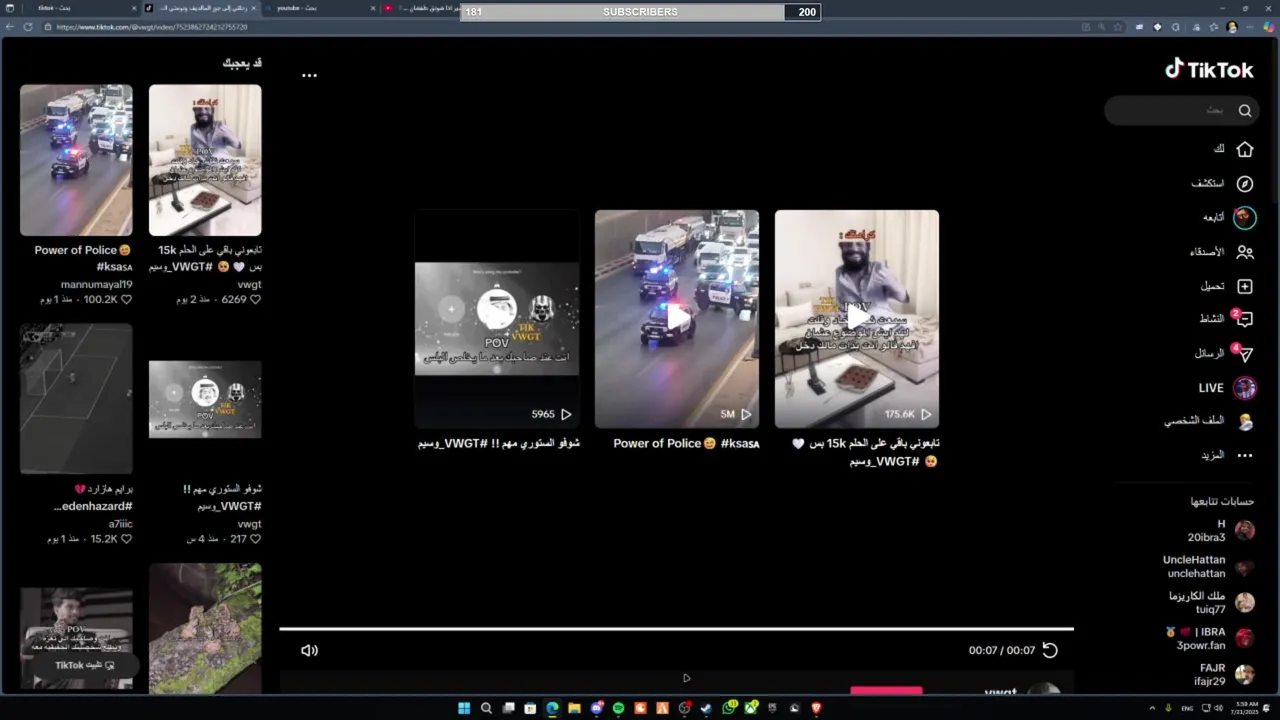Open the For You home icon

[x=1245, y=149]
